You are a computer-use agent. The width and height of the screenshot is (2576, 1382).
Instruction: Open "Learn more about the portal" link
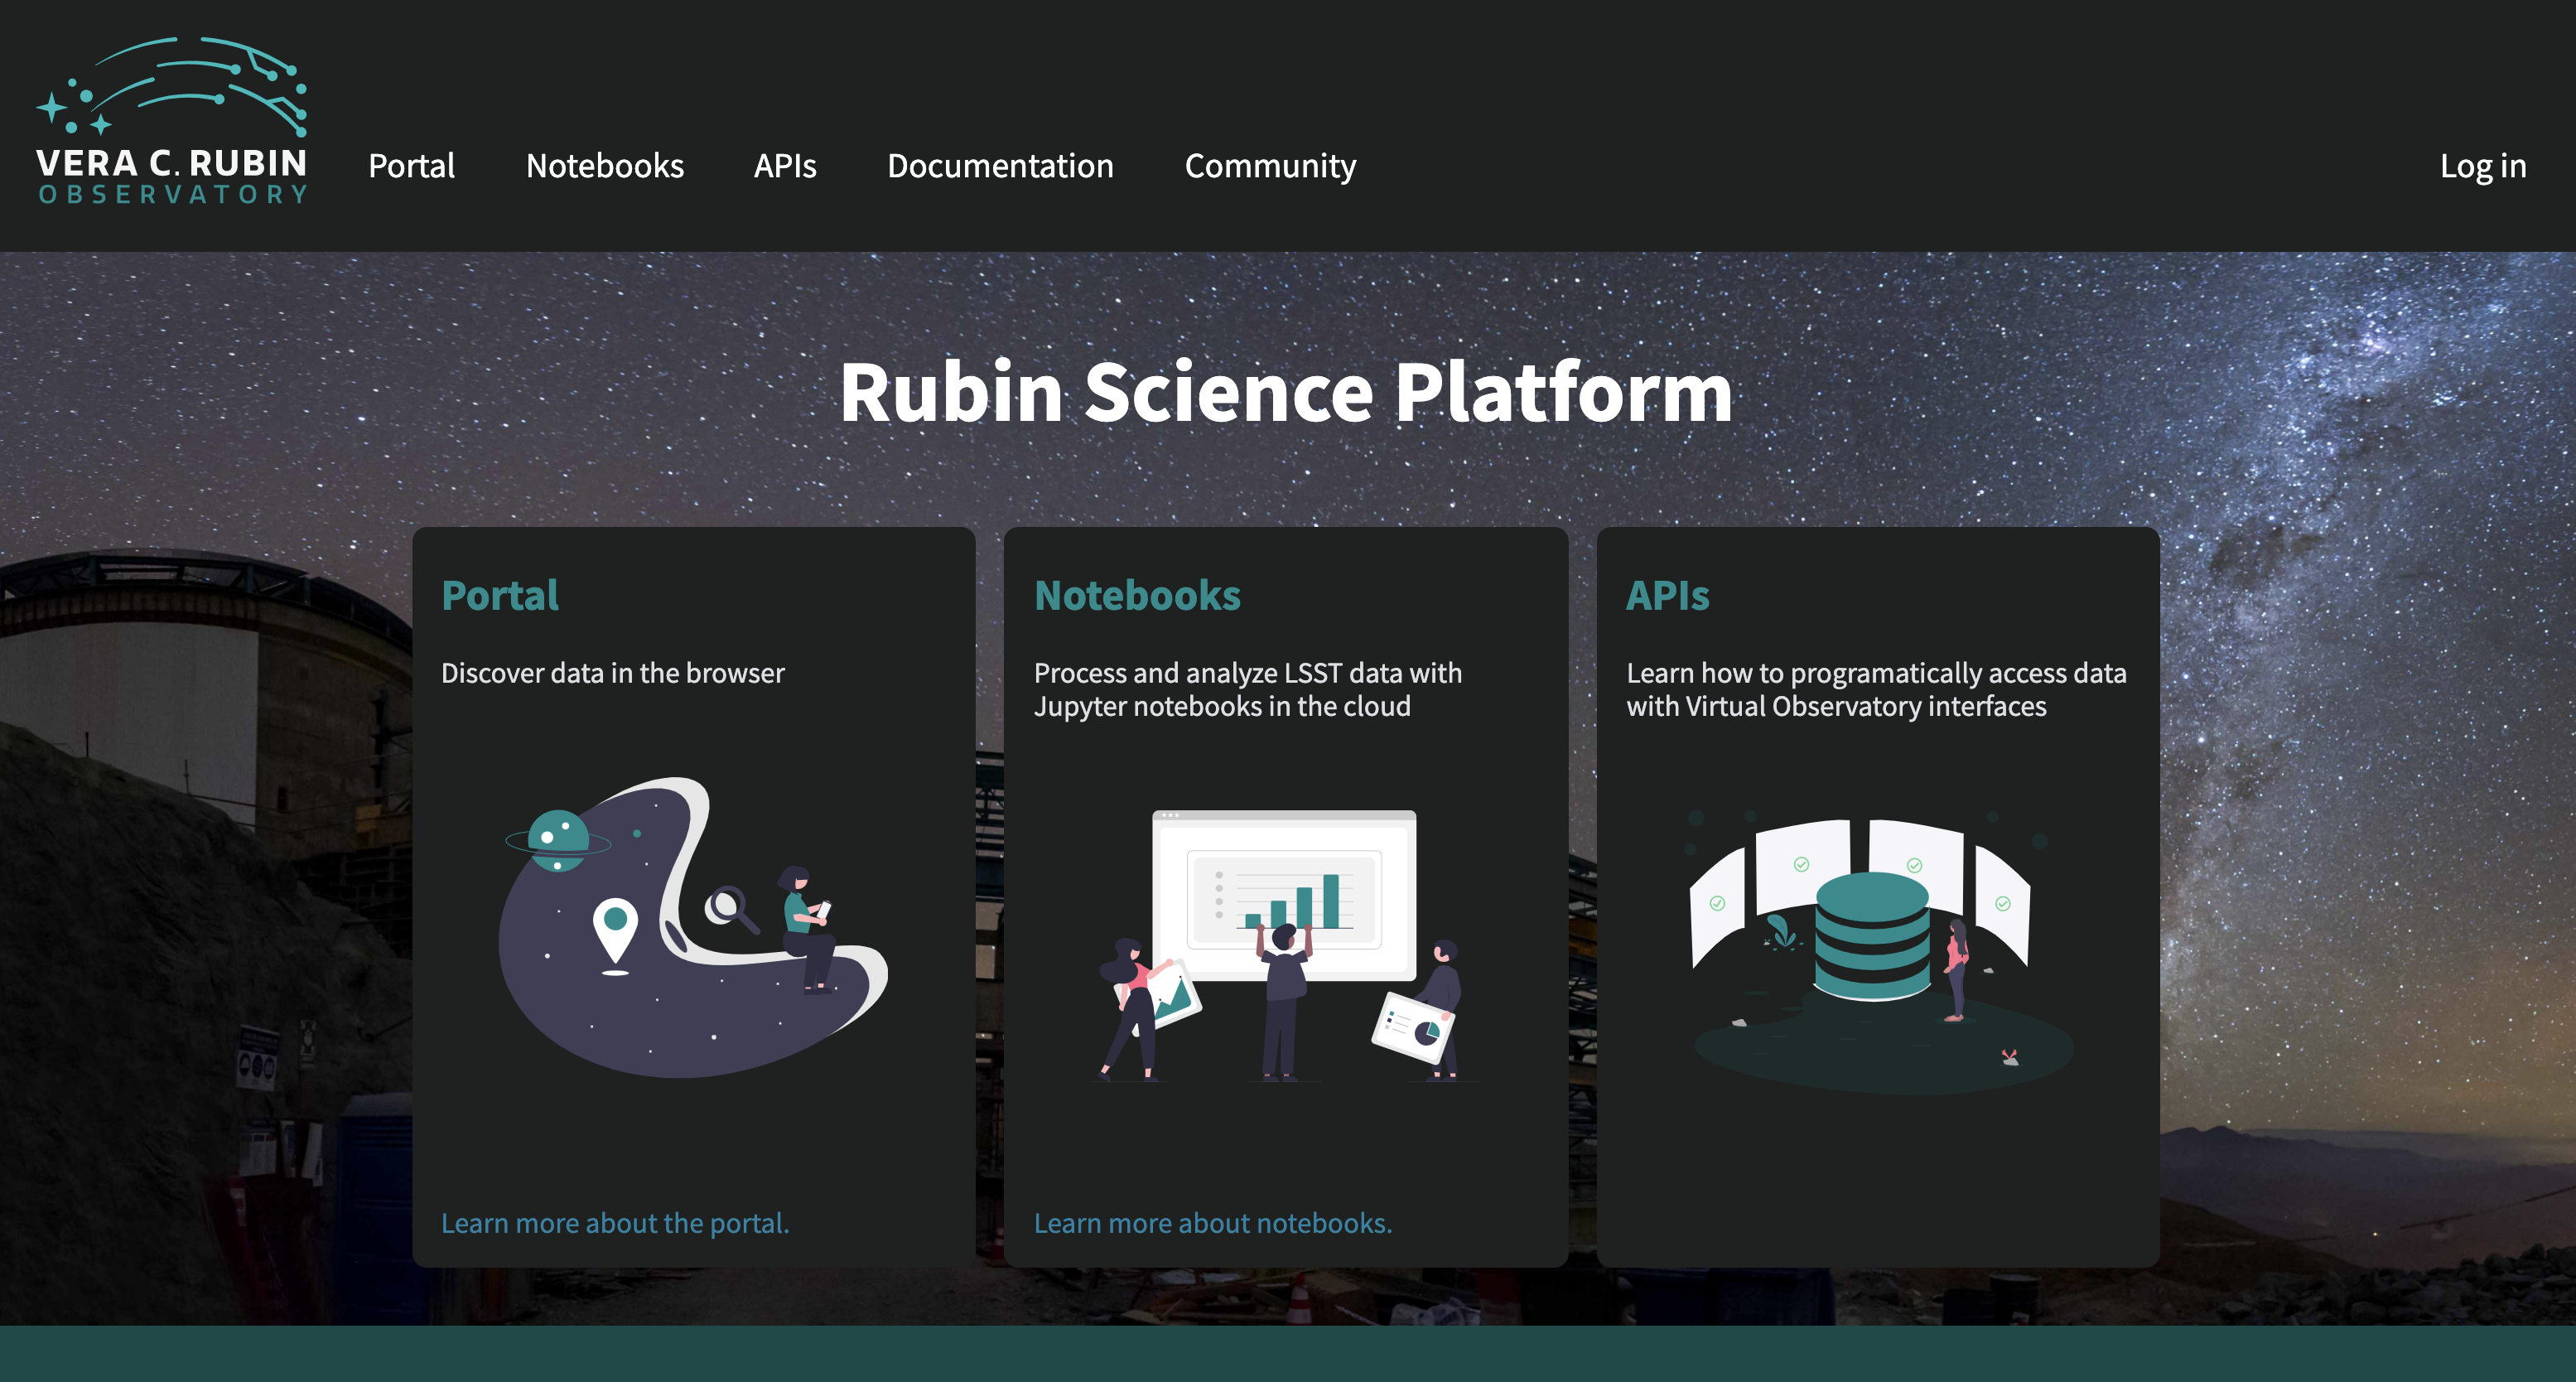[x=616, y=1222]
